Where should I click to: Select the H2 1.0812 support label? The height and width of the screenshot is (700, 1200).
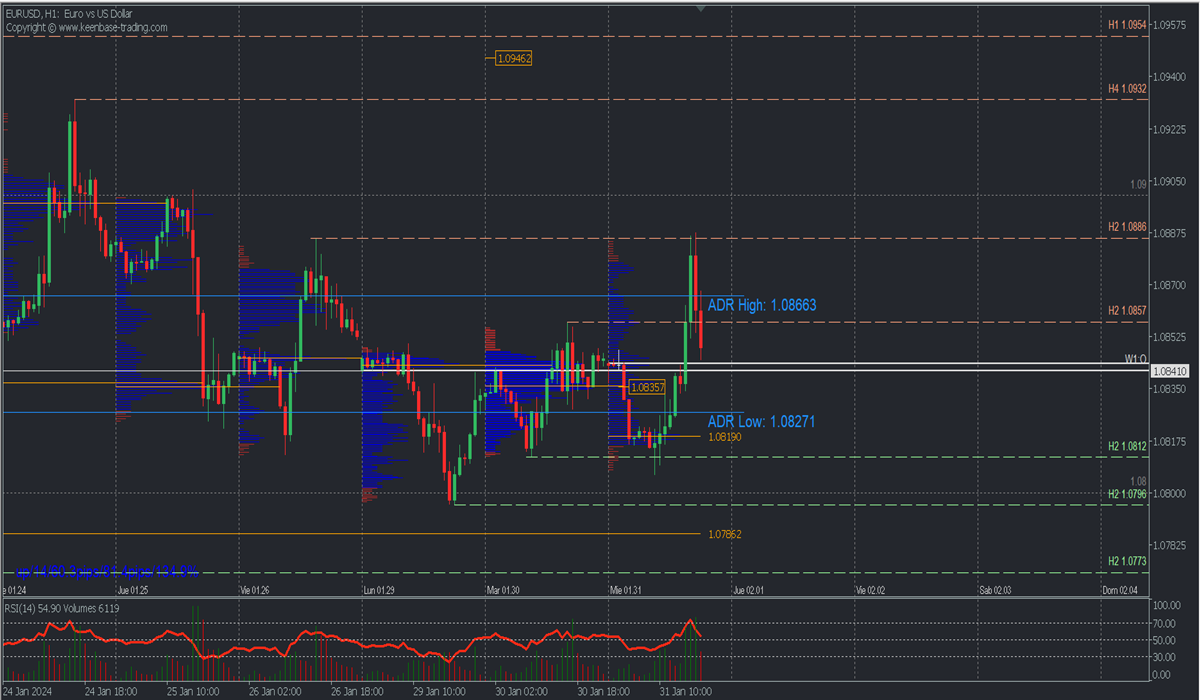point(1127,446)
